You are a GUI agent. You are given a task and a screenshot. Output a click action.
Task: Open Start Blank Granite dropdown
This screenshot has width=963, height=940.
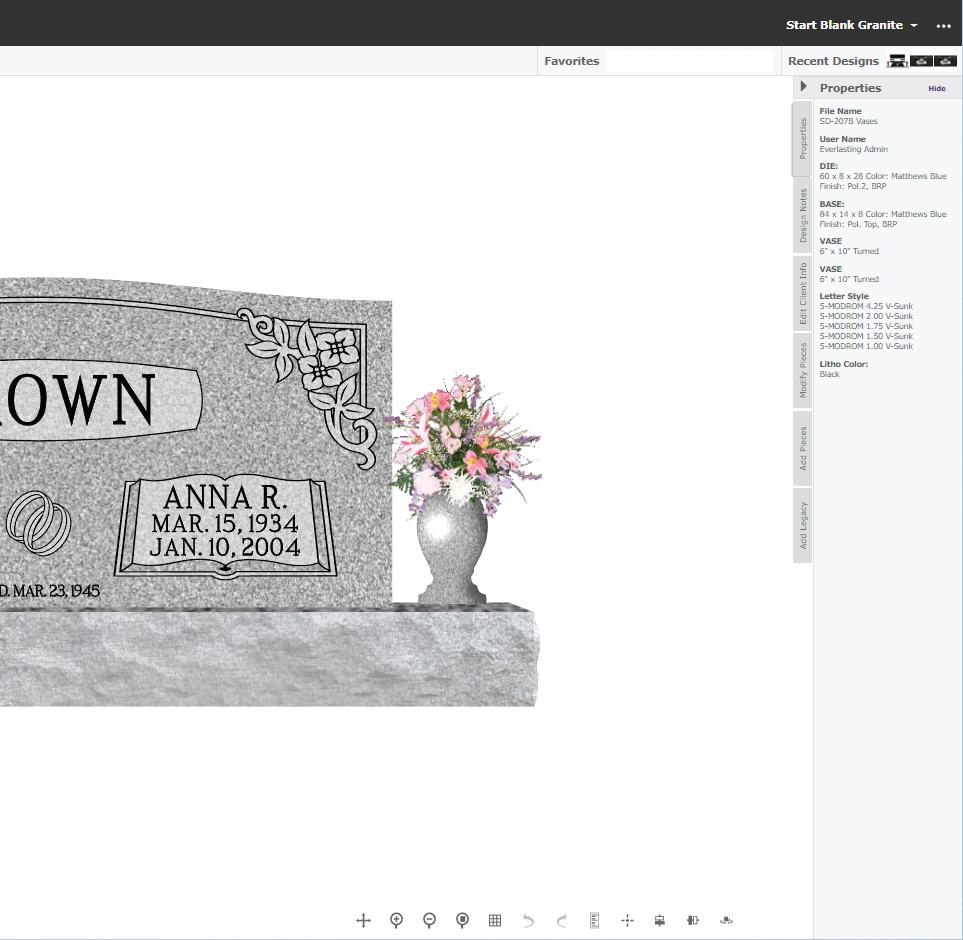pyautogui.click(x=851, y=25)
